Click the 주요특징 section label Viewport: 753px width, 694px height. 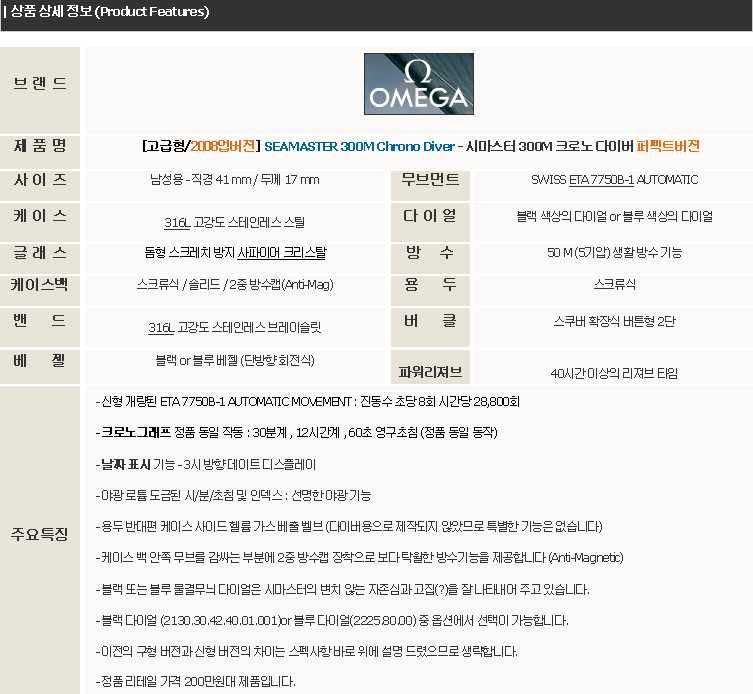(x=40, y=533)
